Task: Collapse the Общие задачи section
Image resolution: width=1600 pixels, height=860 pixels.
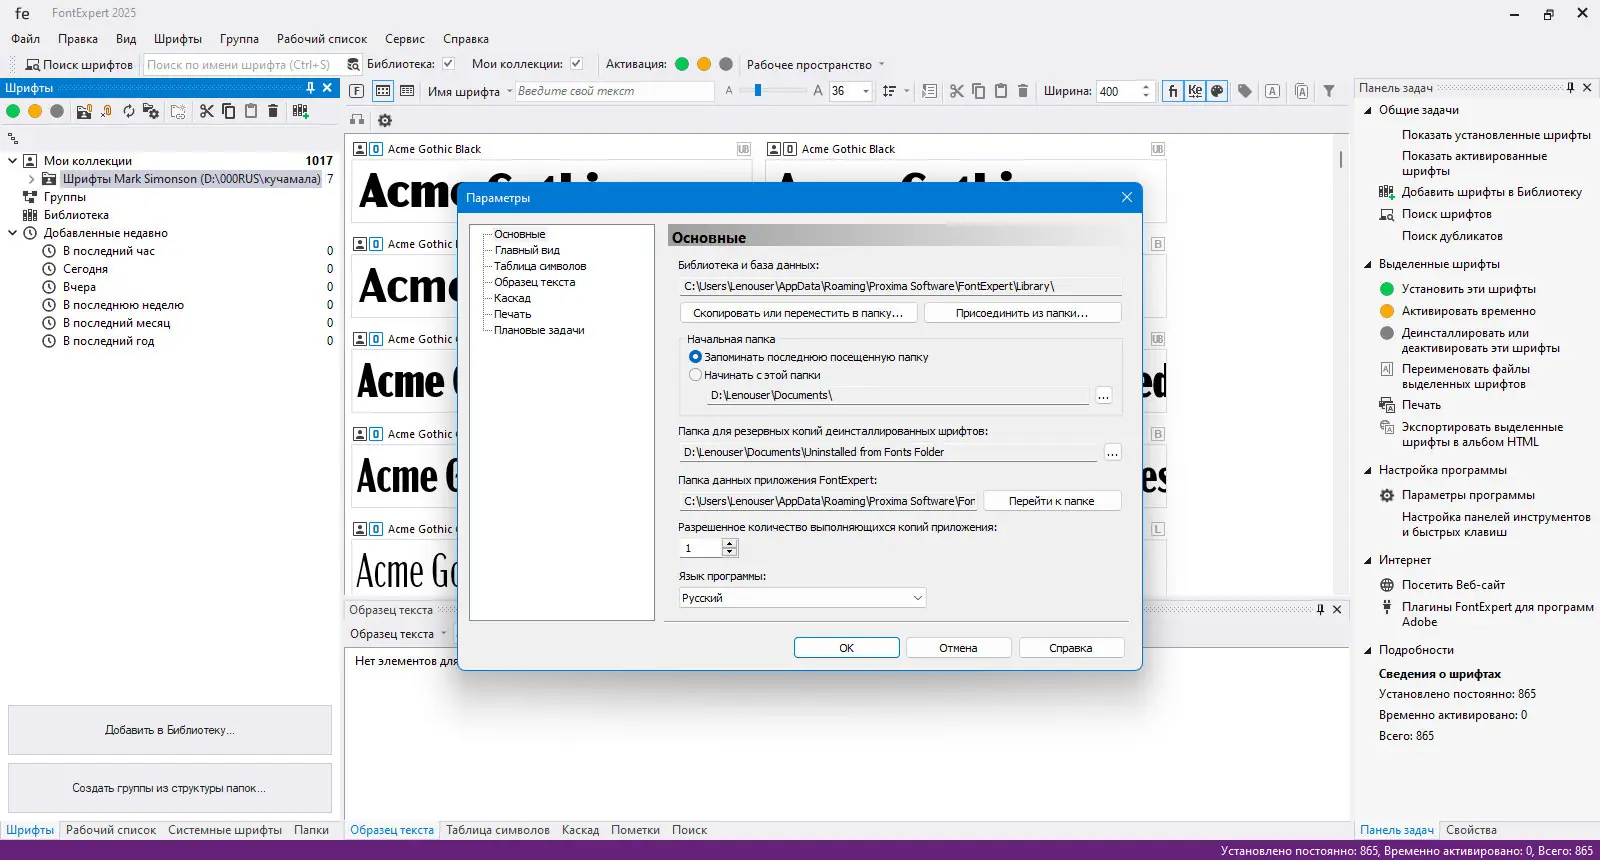Action: [x=1368, y=110]
